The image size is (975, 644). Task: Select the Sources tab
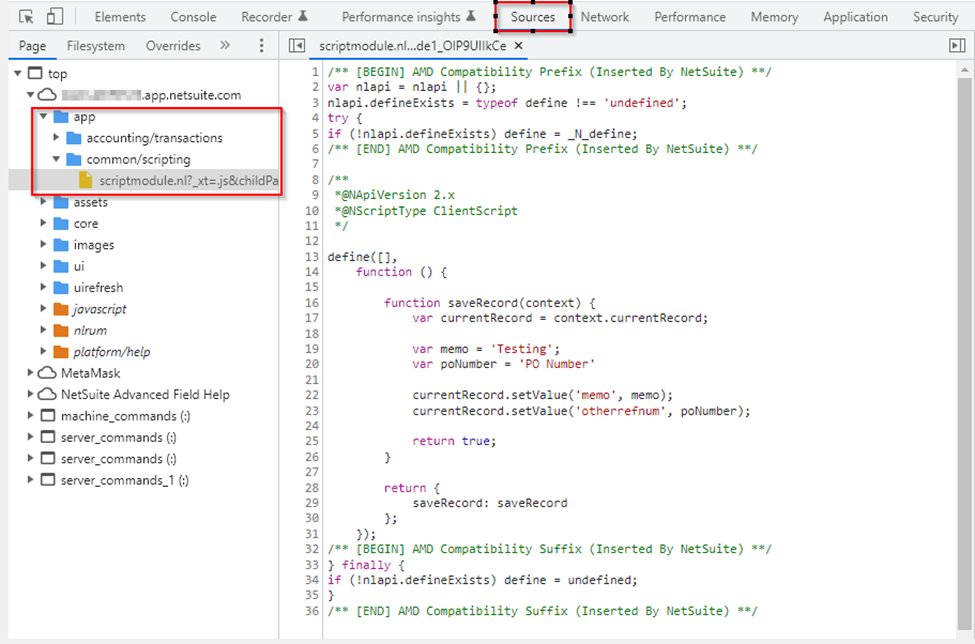click(x=533, y=17)
